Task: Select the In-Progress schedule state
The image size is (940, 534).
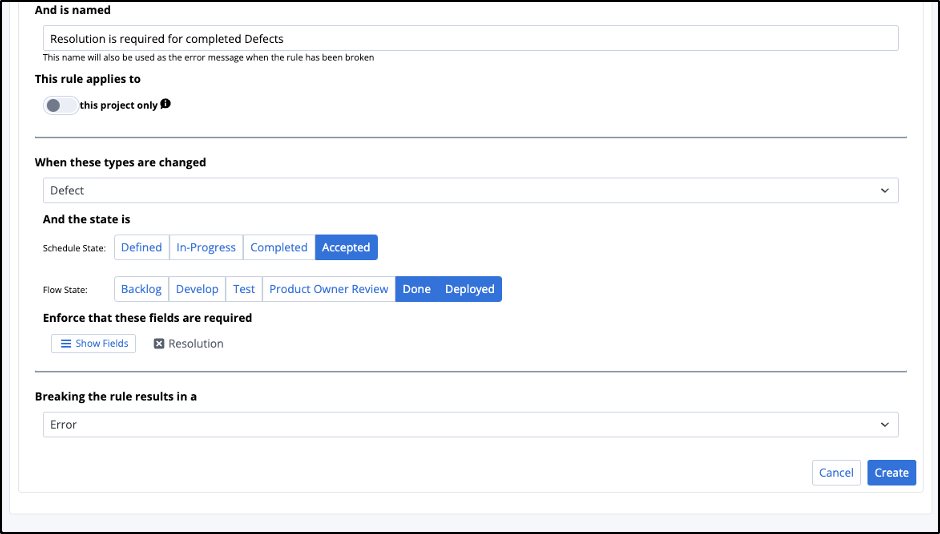Action: [x=206, y=248]
